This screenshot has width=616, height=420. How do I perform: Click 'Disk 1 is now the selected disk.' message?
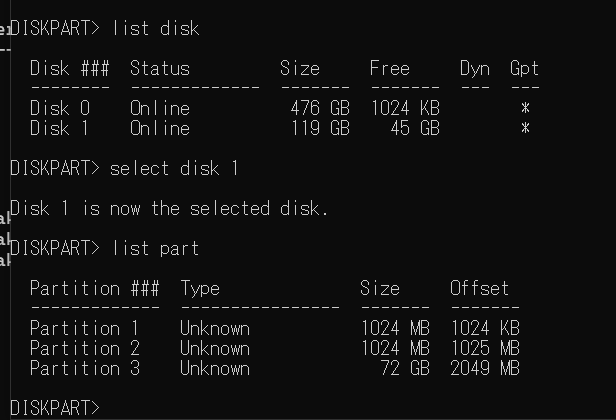[169, 208]
